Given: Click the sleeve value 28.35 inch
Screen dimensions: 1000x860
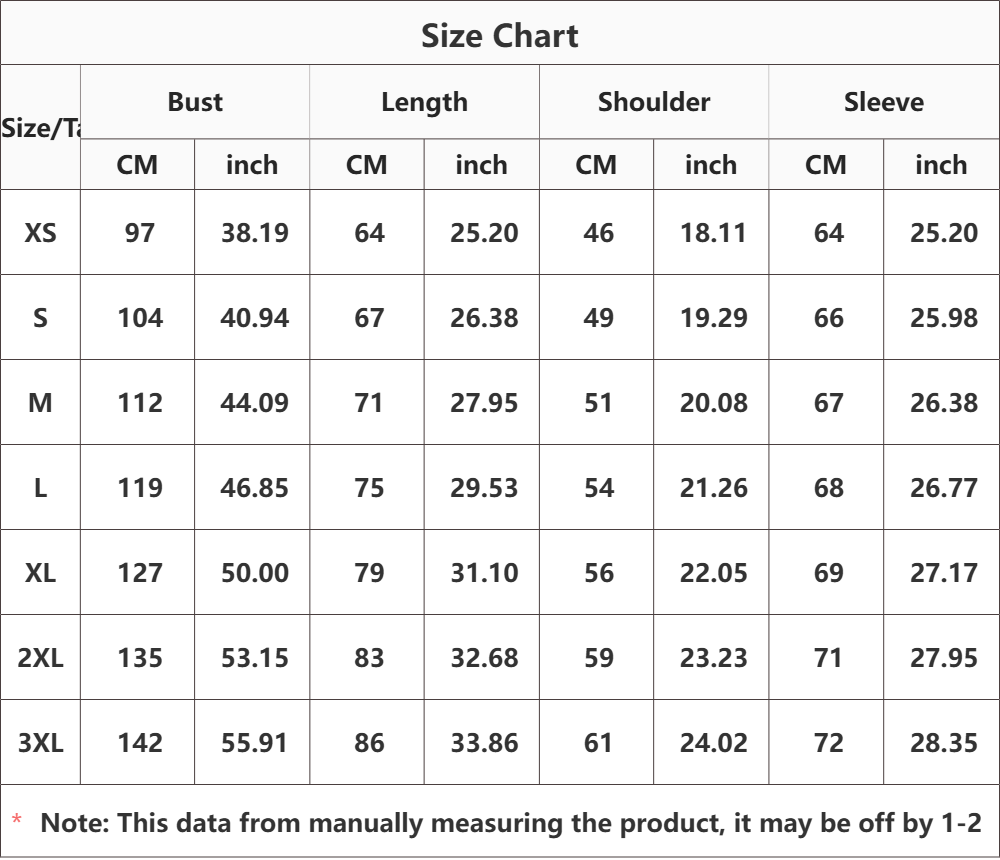Looking at the screenshot, I should [943, 743].
